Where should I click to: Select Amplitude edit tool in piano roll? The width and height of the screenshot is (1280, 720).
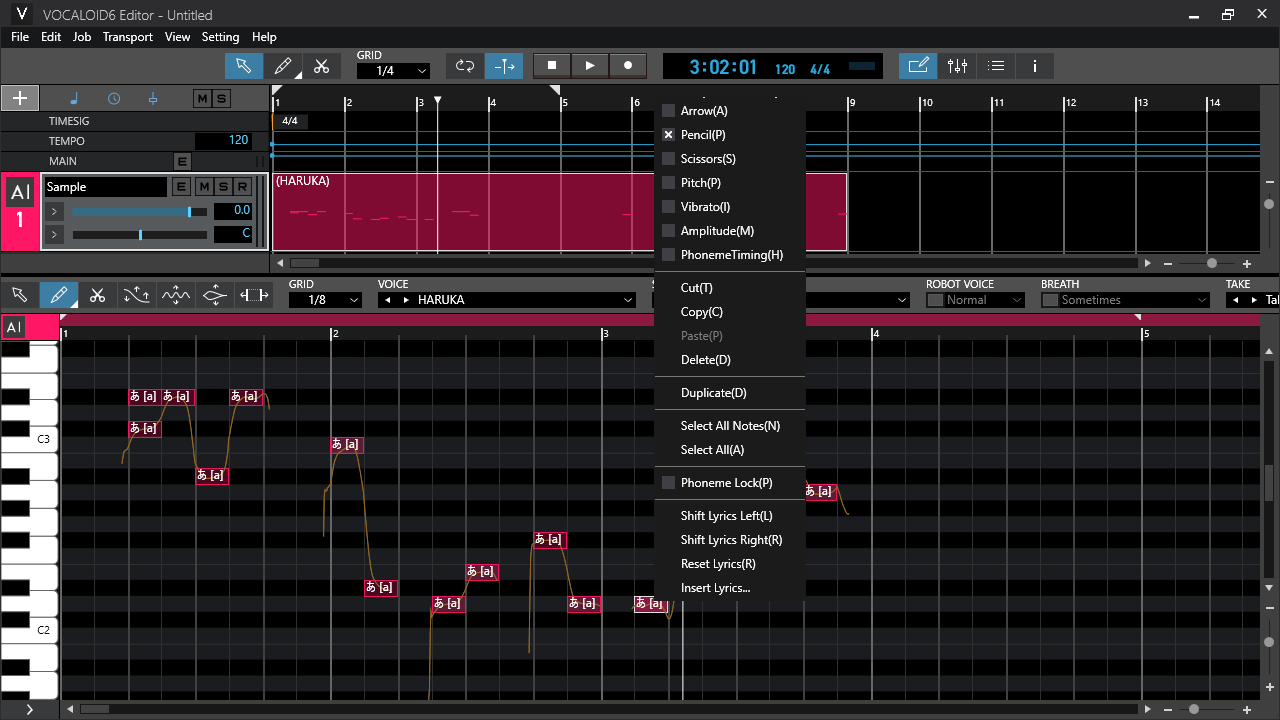(x=214, y=295)
